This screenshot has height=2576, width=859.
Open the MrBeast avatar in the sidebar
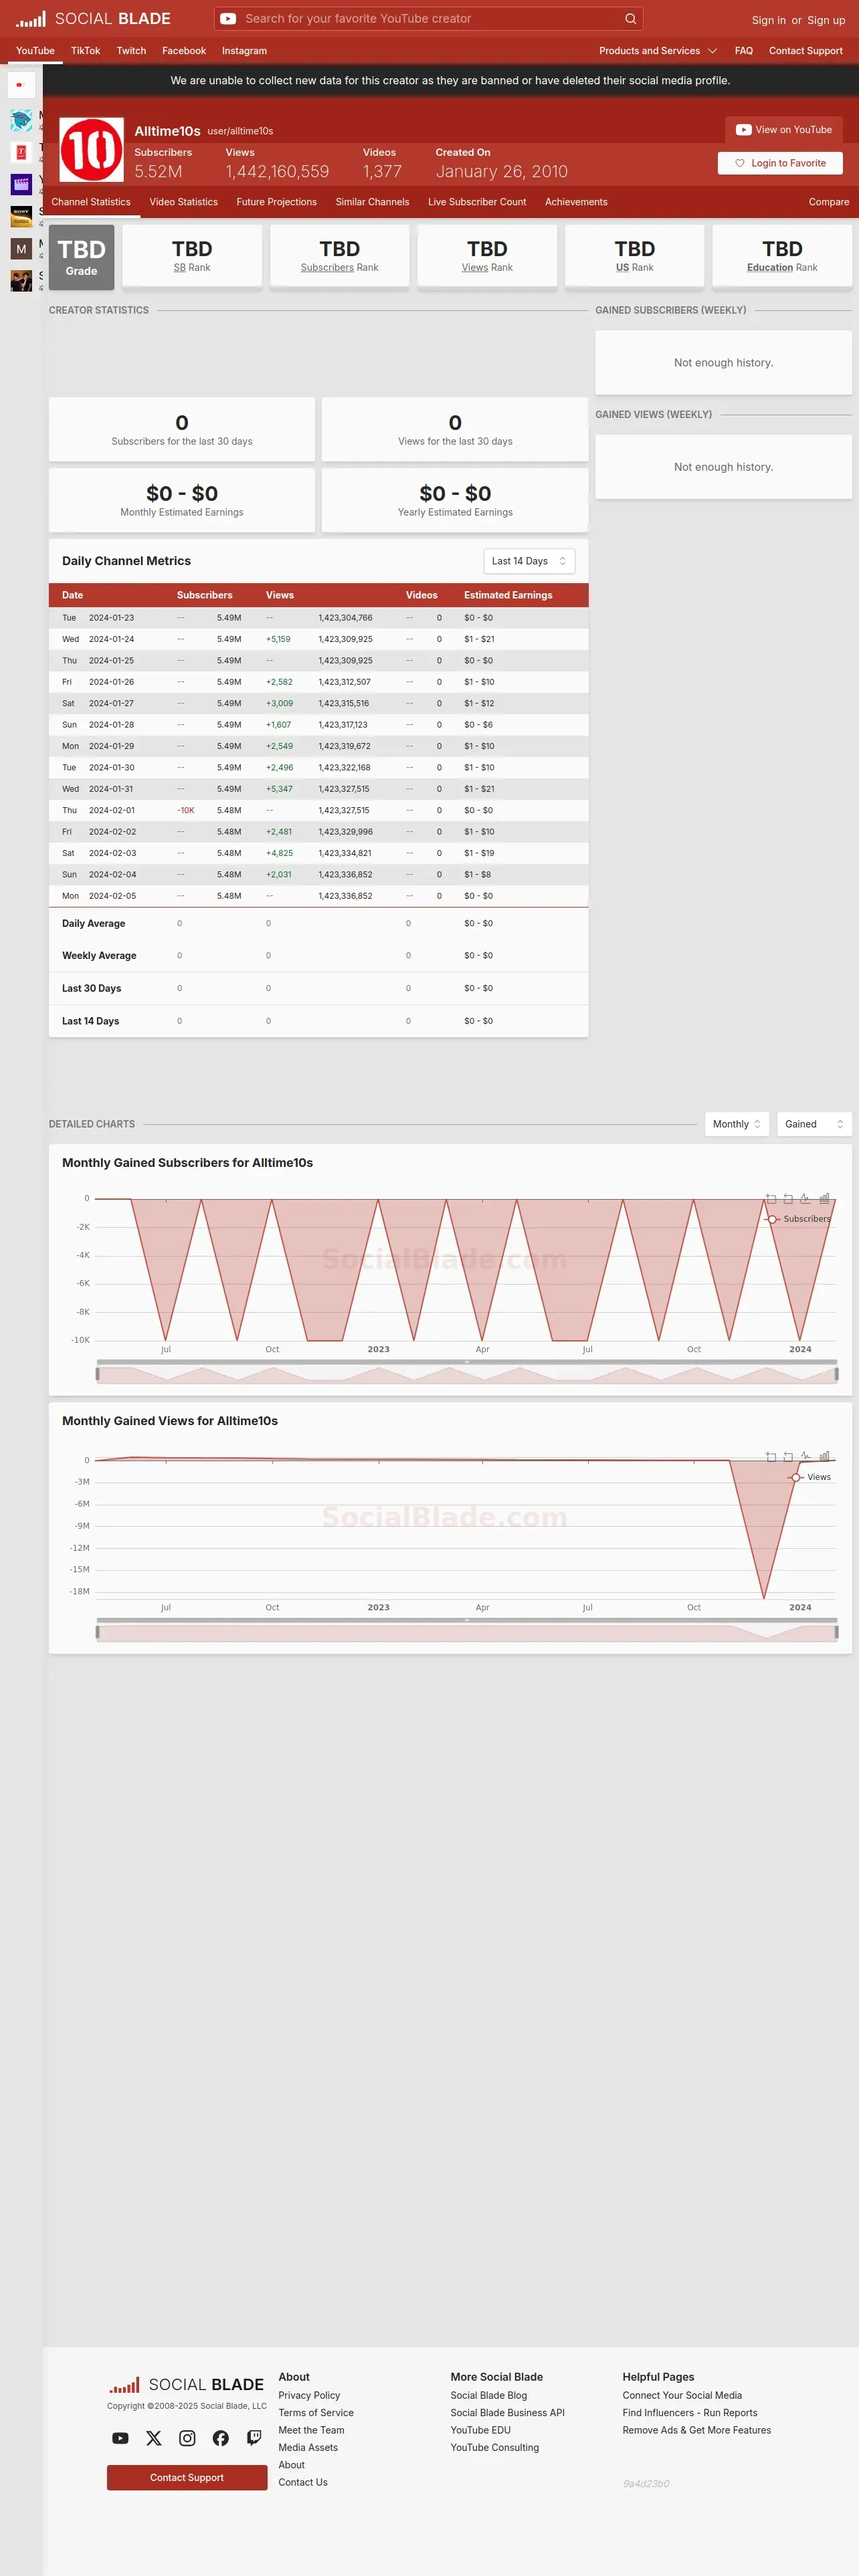(x=21, y=120)
